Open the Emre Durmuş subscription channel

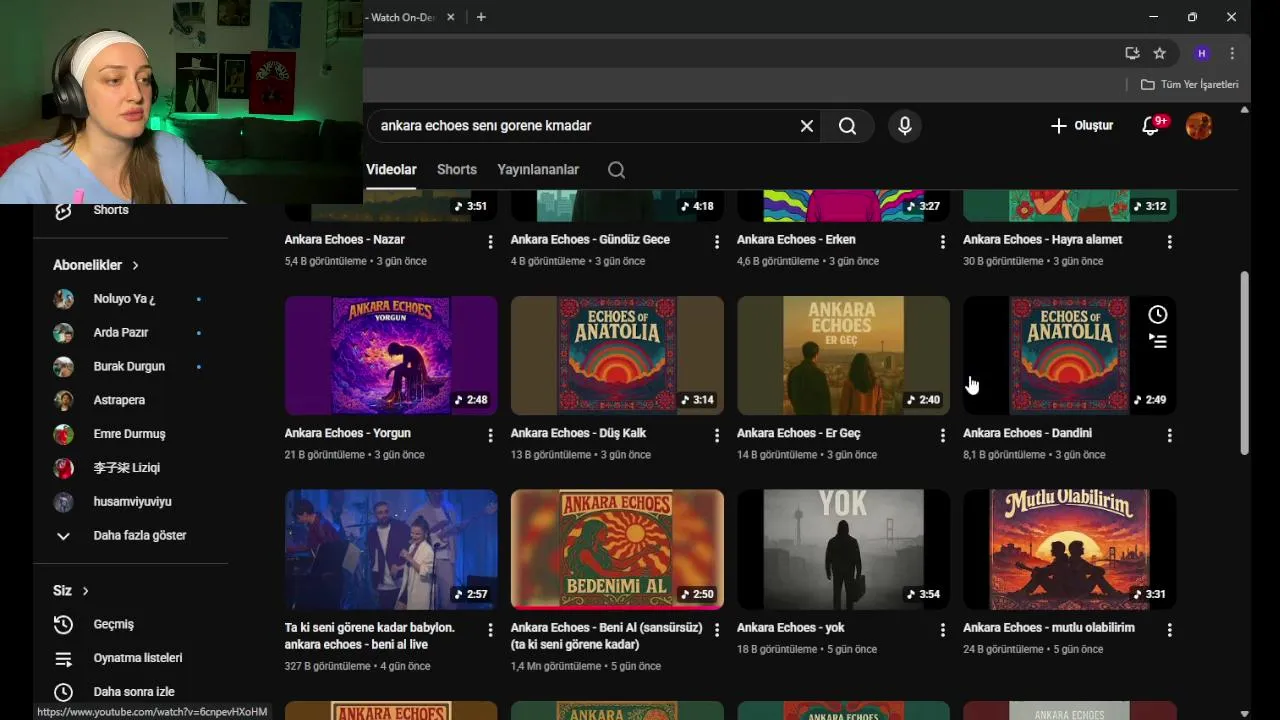(x=131, y=434)
